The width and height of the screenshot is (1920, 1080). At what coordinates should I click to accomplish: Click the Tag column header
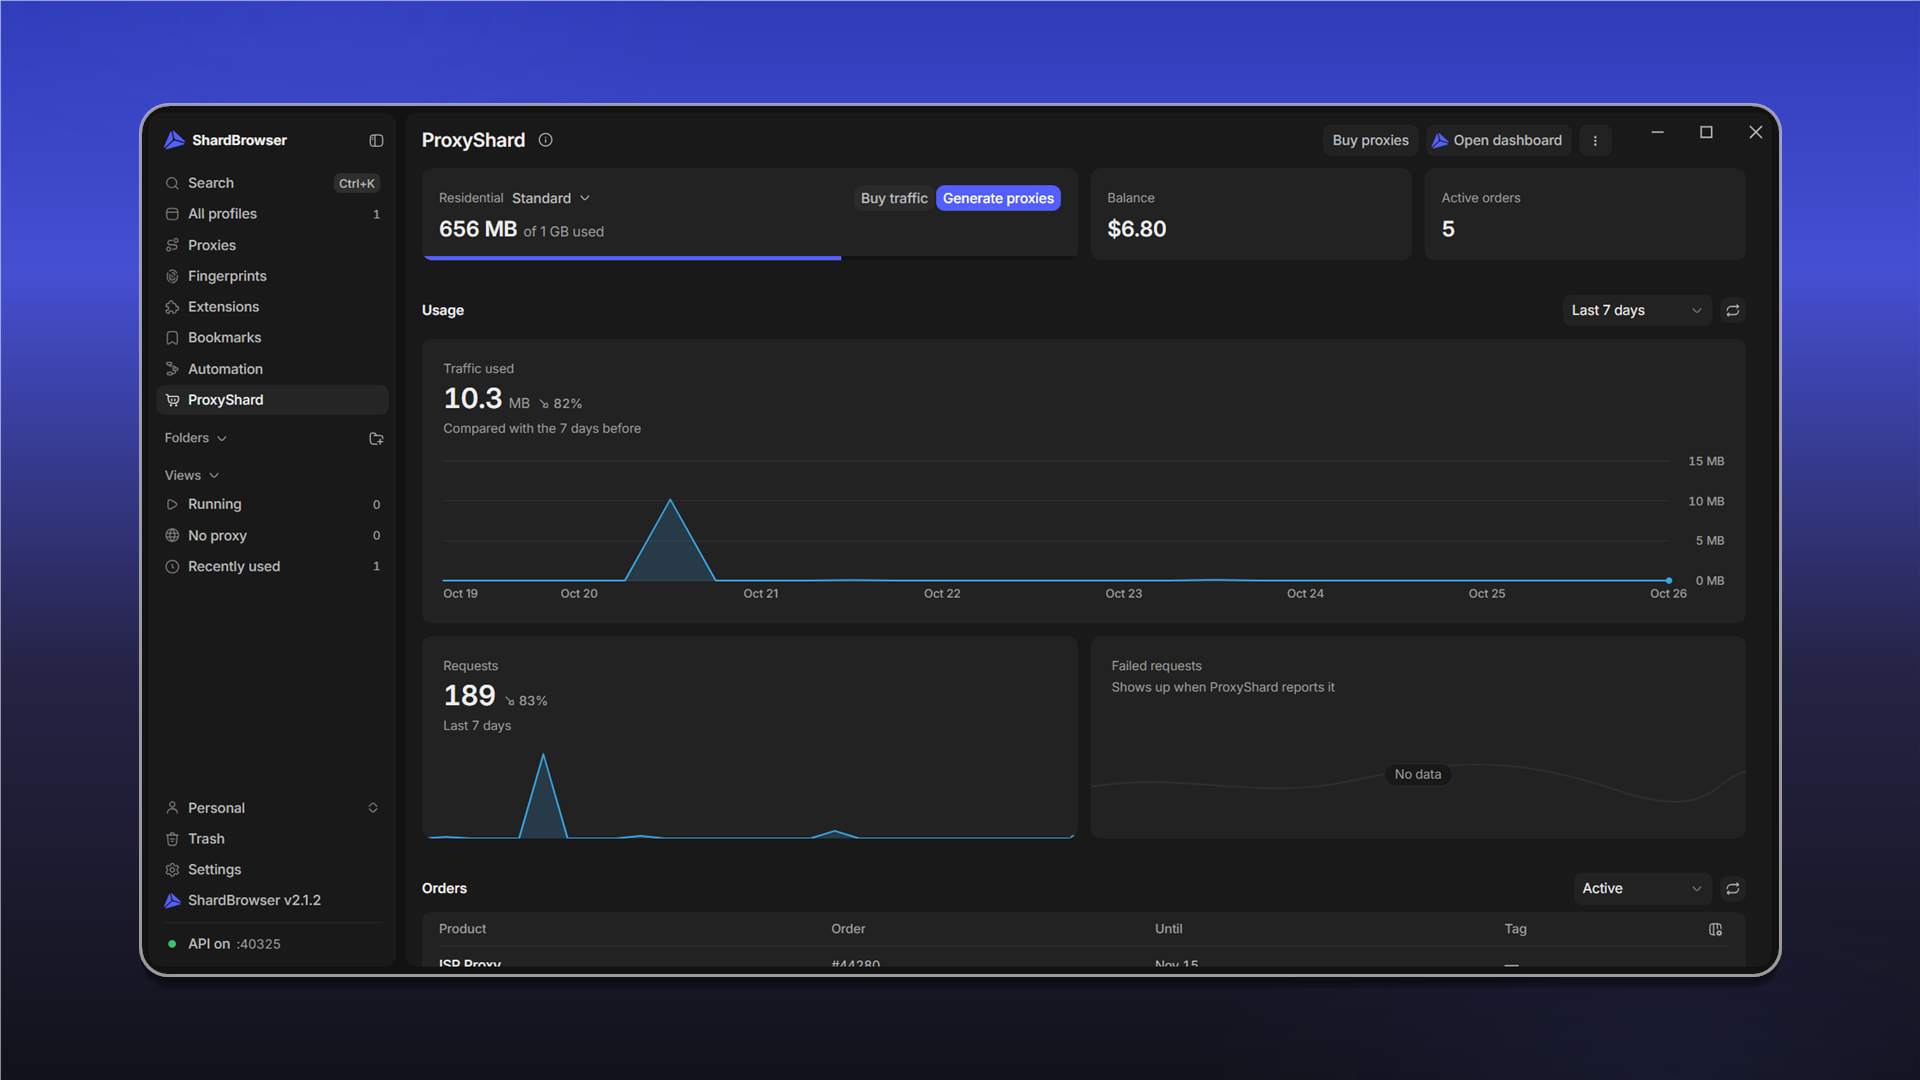pos(1515,929)
